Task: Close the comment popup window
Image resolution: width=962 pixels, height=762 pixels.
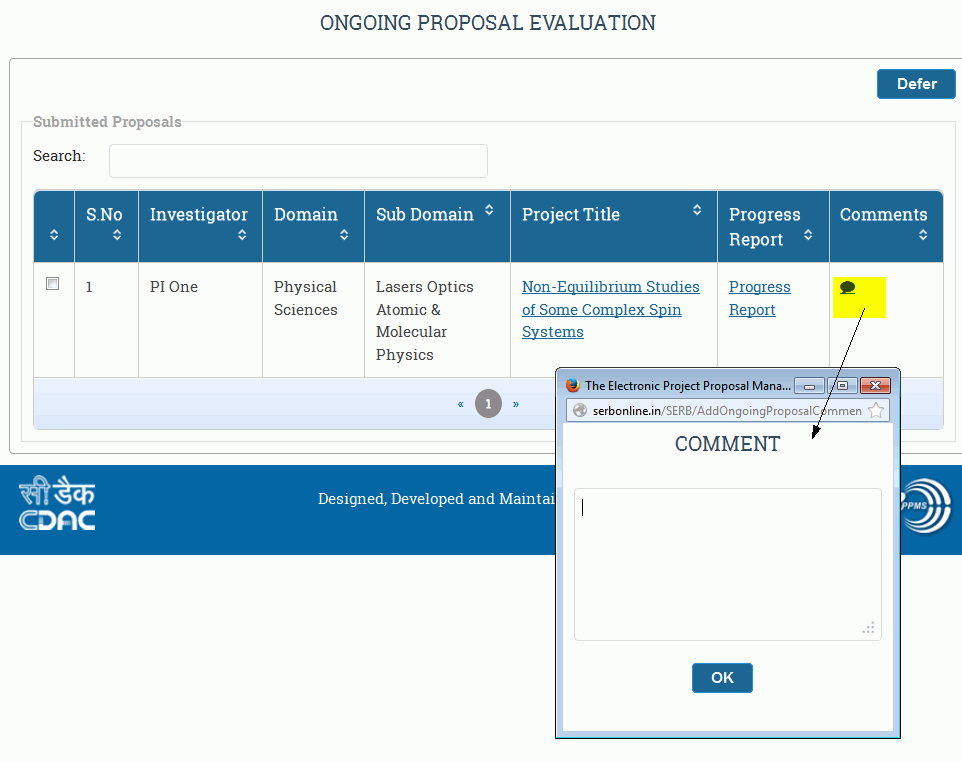Action: (875, 385)
